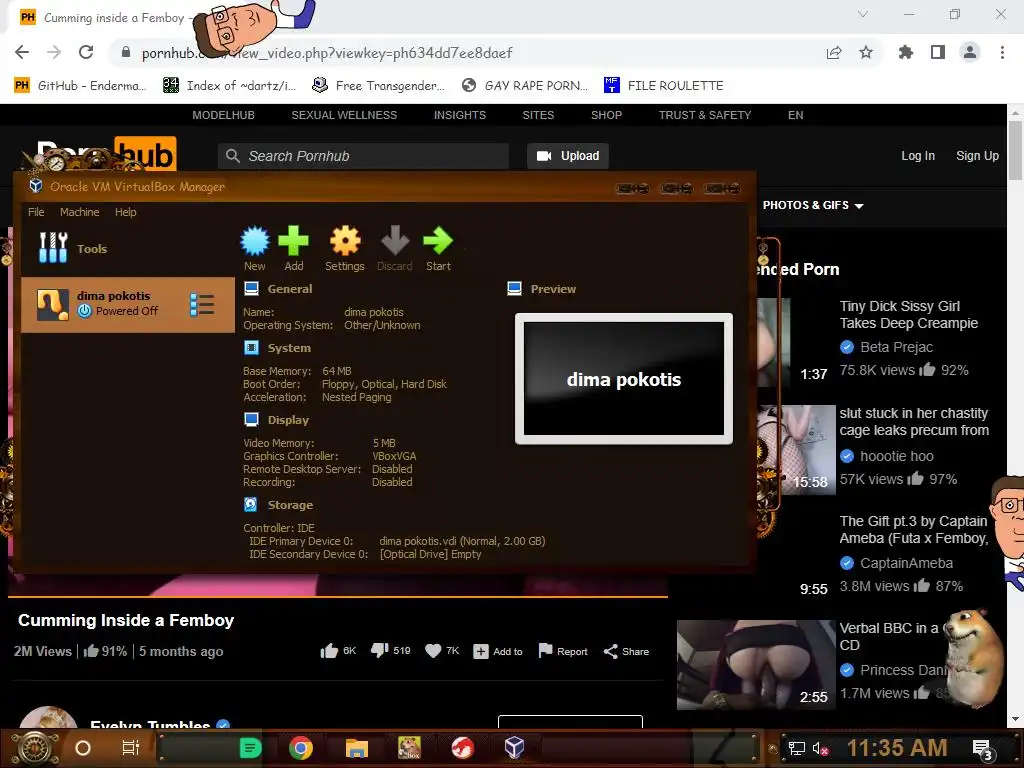Click the Share button under the video

(x=626, y=651)
